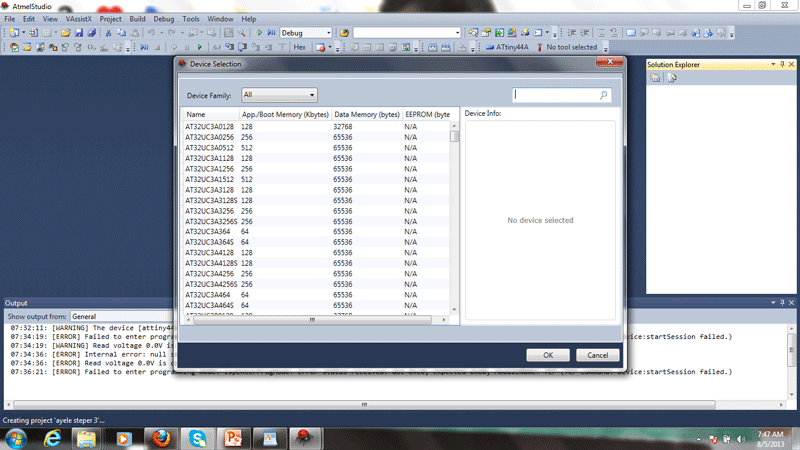Click the New Project toolbar icon
Screen dimensions: 800x450
(14, 33)
